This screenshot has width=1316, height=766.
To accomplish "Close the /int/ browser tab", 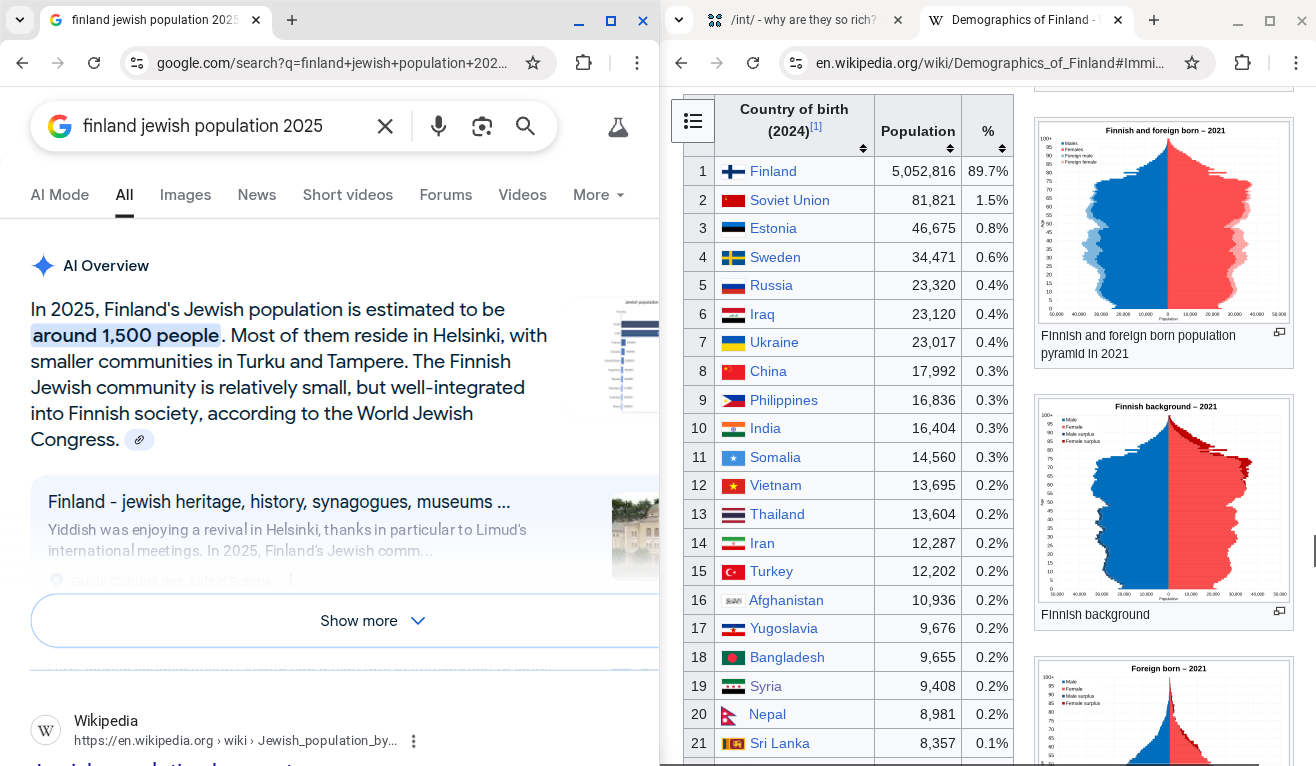I will coord(897,20).
